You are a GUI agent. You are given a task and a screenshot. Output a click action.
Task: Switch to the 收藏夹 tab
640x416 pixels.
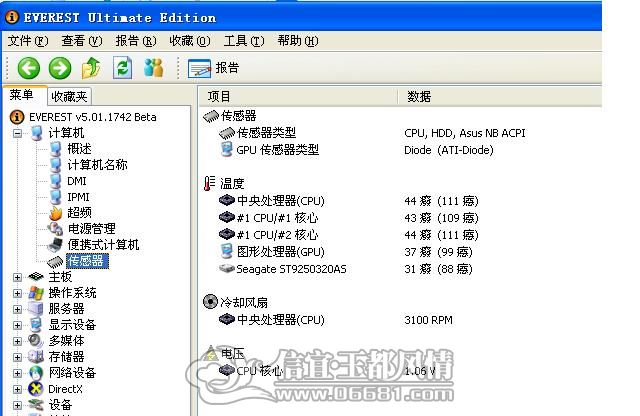pyautogui.click(x=69, y=97)
